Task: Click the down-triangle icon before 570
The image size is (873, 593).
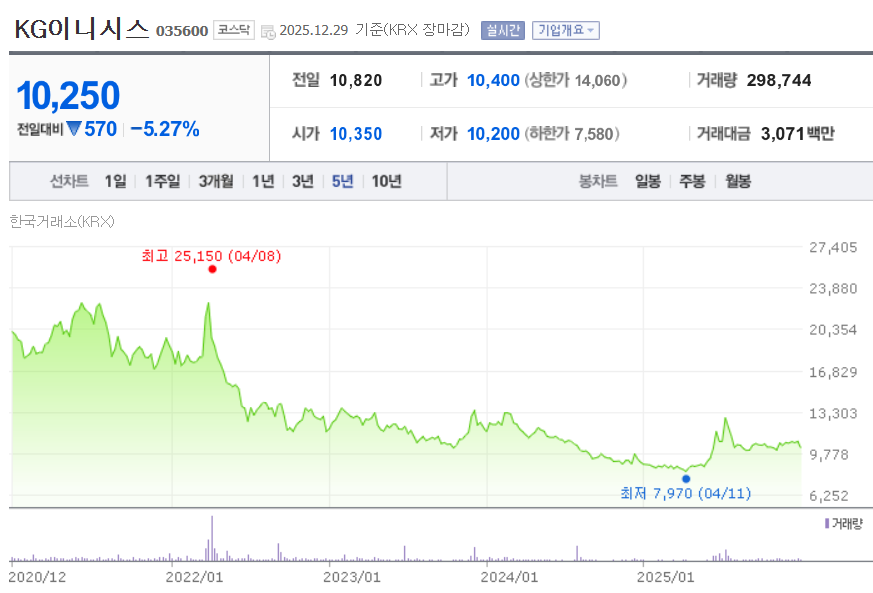Action: point(73,129)
